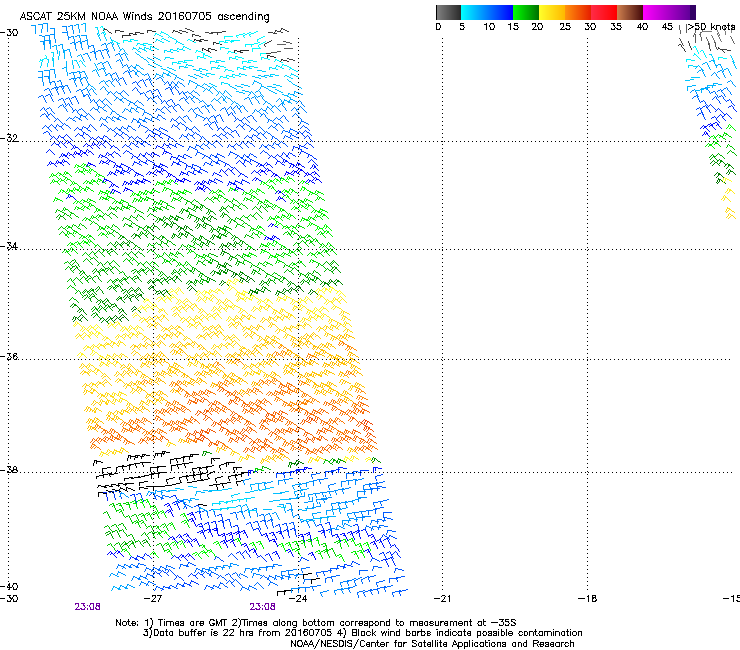The image size is (740, 650).
Task: Select the '35' legend scale label
Action: click(616, 27)
